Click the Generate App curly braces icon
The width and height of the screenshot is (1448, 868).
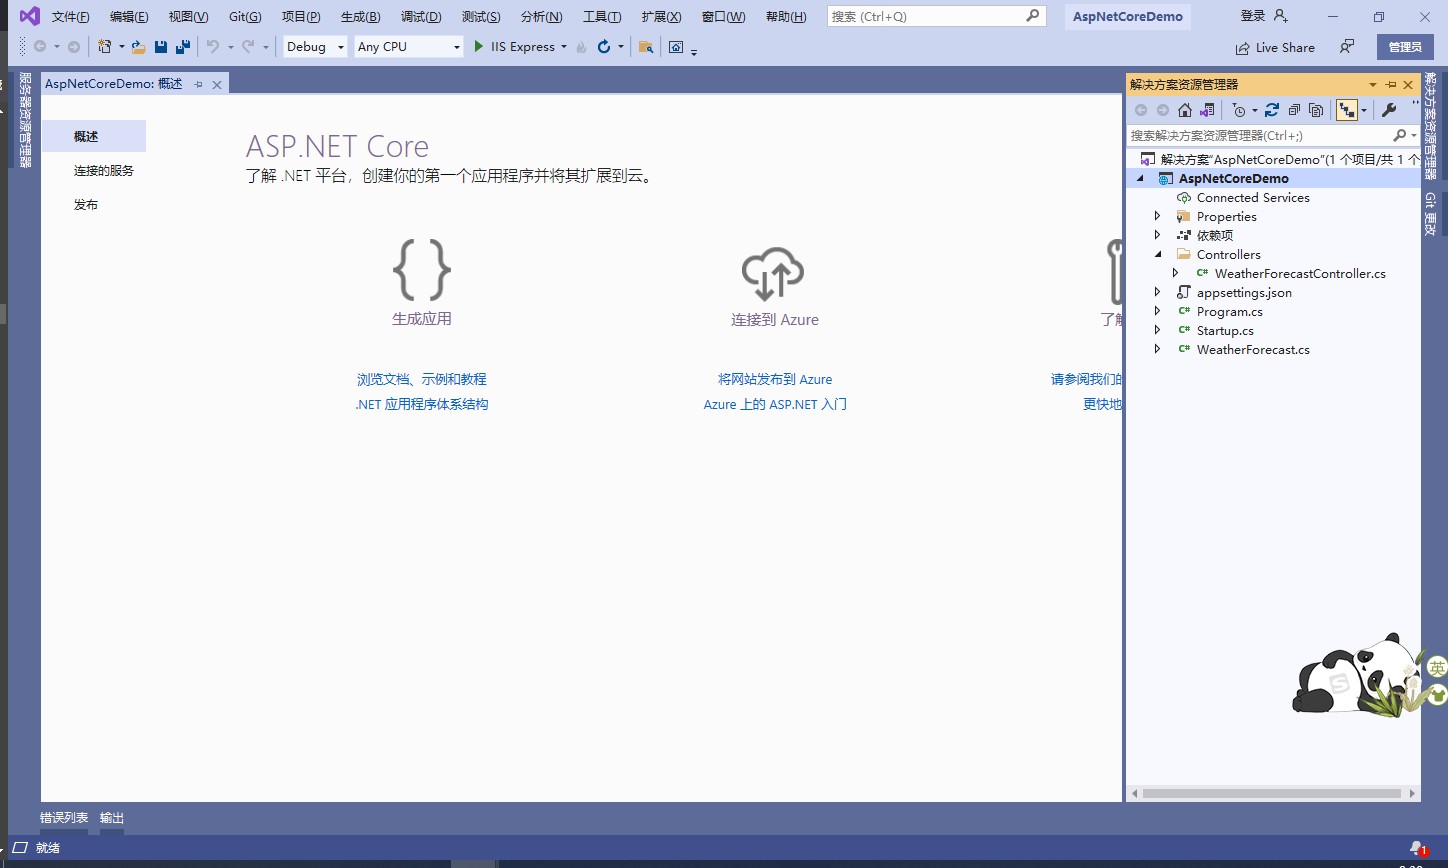click(422, 270)
